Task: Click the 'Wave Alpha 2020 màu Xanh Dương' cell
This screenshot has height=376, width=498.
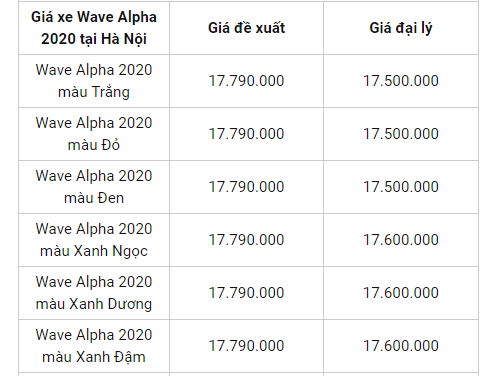Action: click(x=94, y=293)
